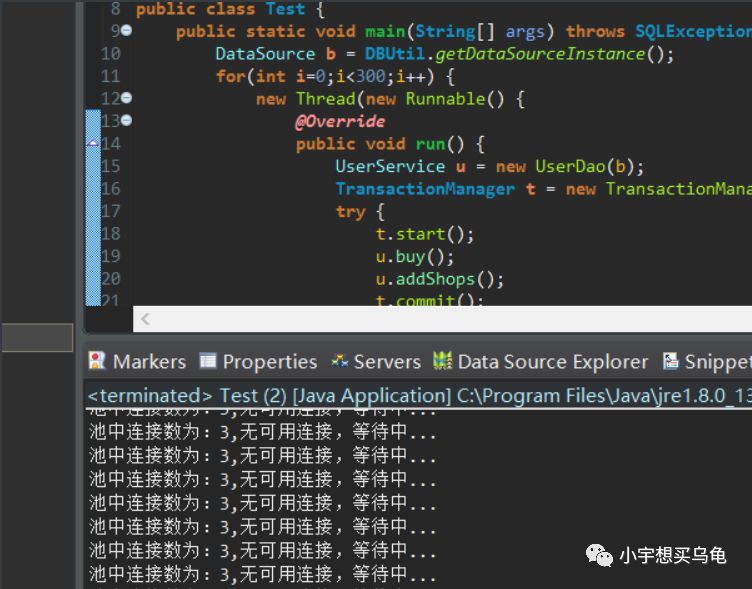Switch to the Snippets tab
Image resolution: width=752 pixels, height=589 pixels.
707,362
